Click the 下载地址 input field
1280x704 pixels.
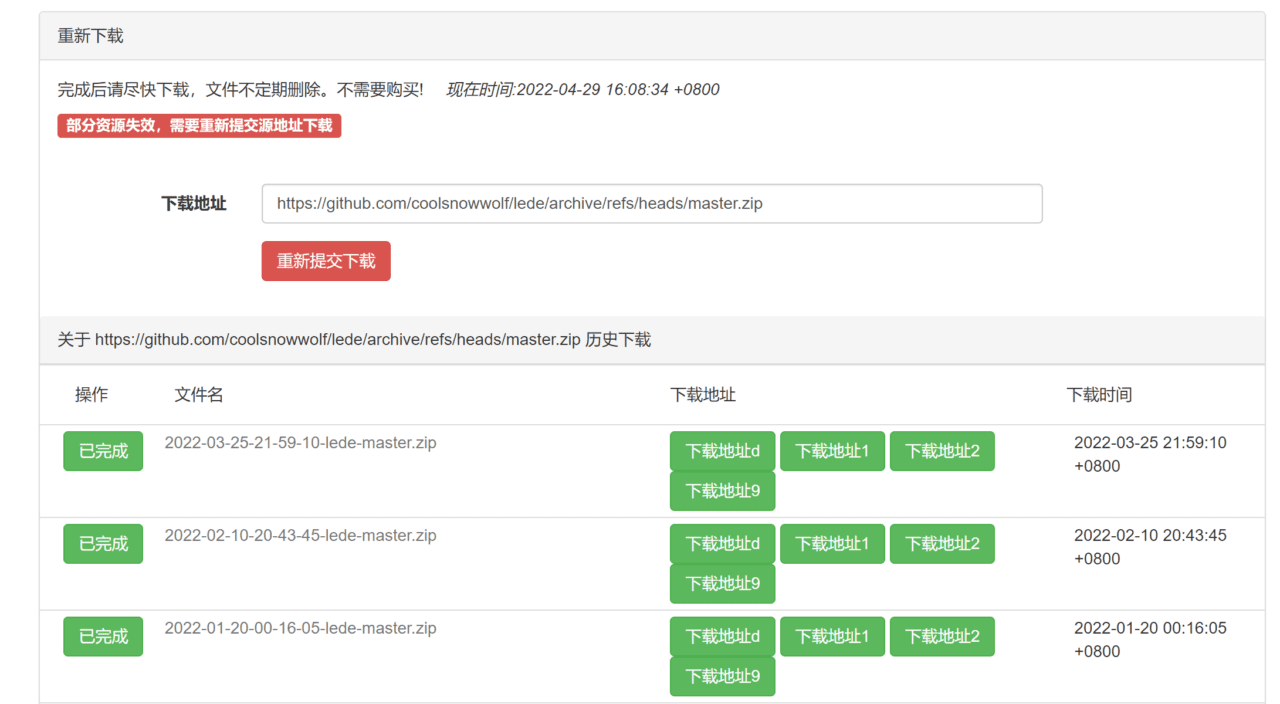(650, 203)
